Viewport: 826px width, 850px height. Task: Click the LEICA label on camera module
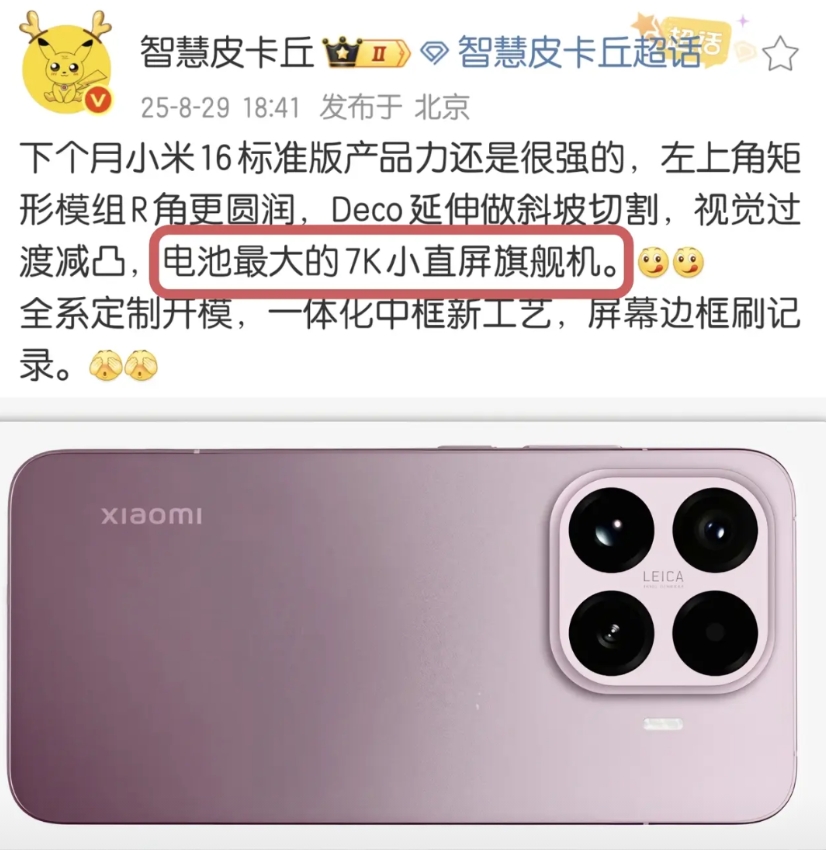[663, 577]
